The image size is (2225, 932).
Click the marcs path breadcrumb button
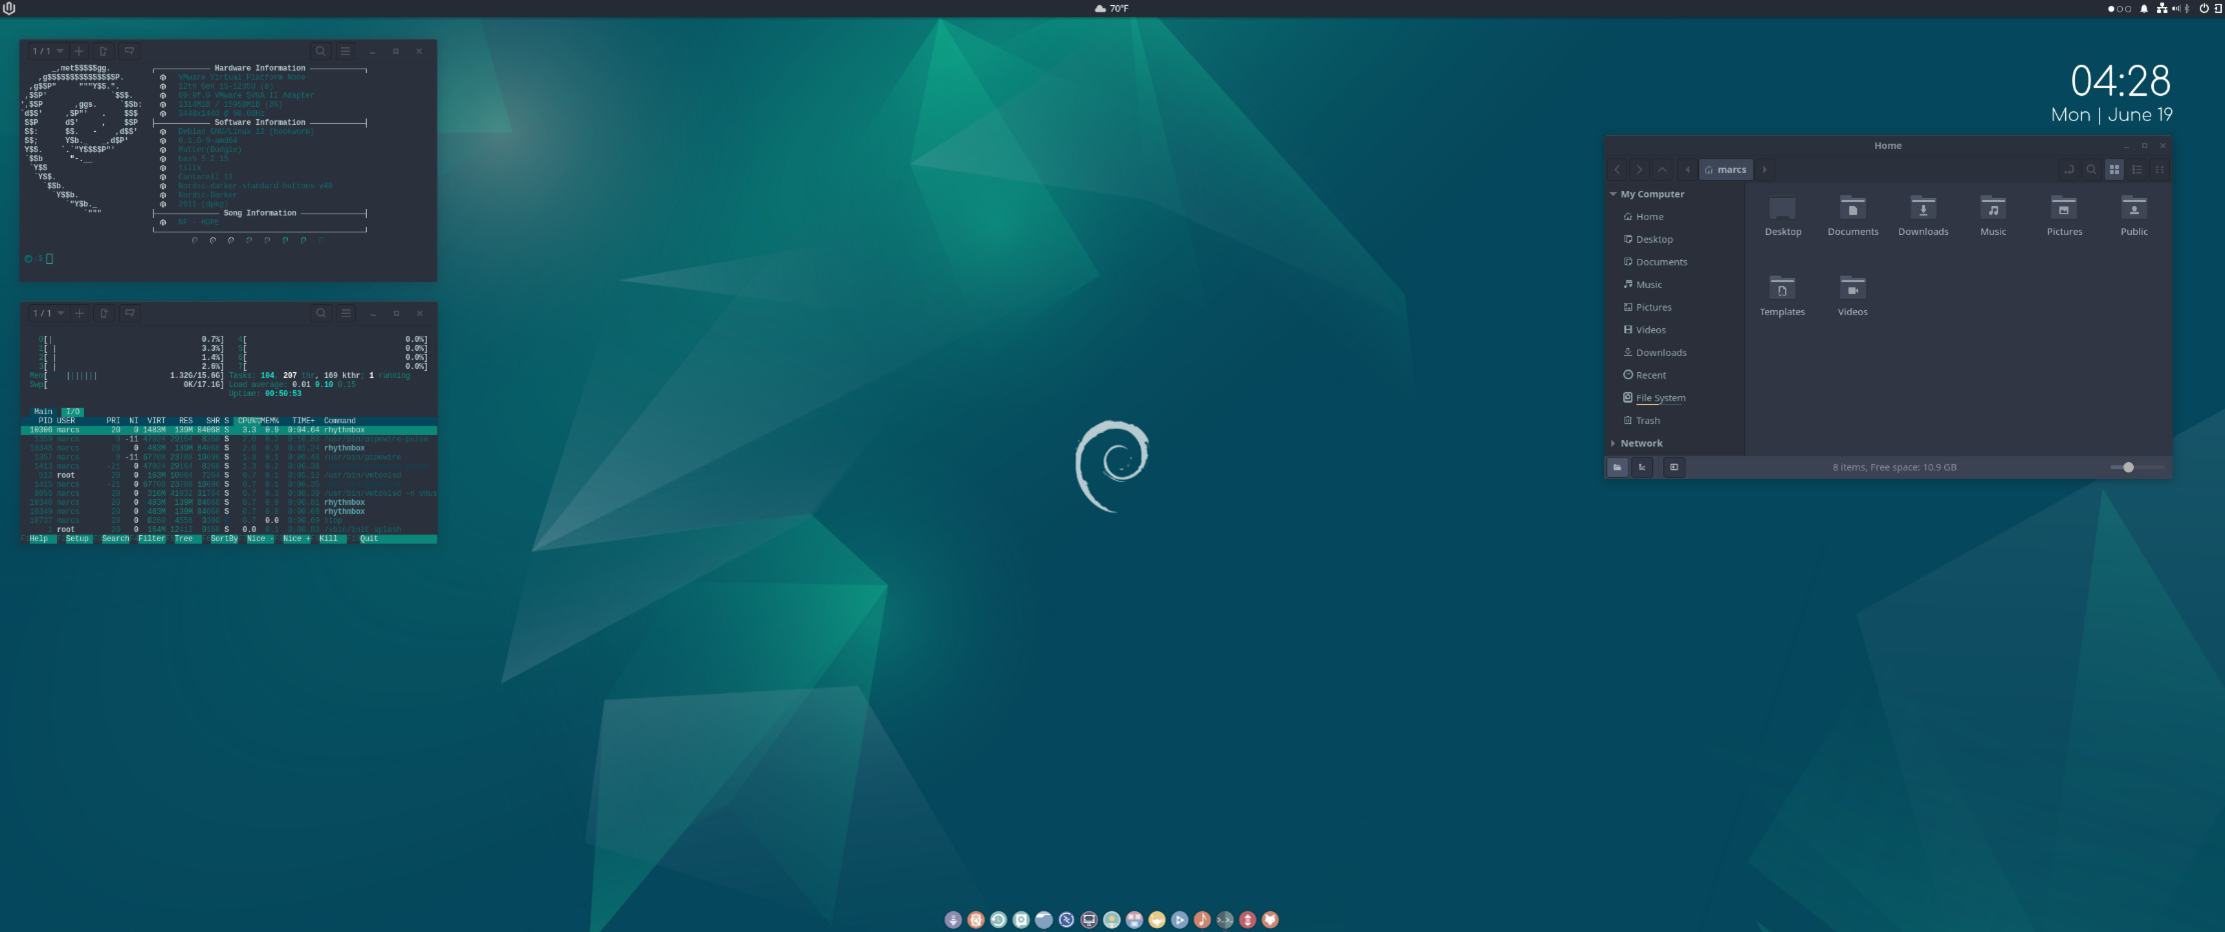pos(1726,170)
